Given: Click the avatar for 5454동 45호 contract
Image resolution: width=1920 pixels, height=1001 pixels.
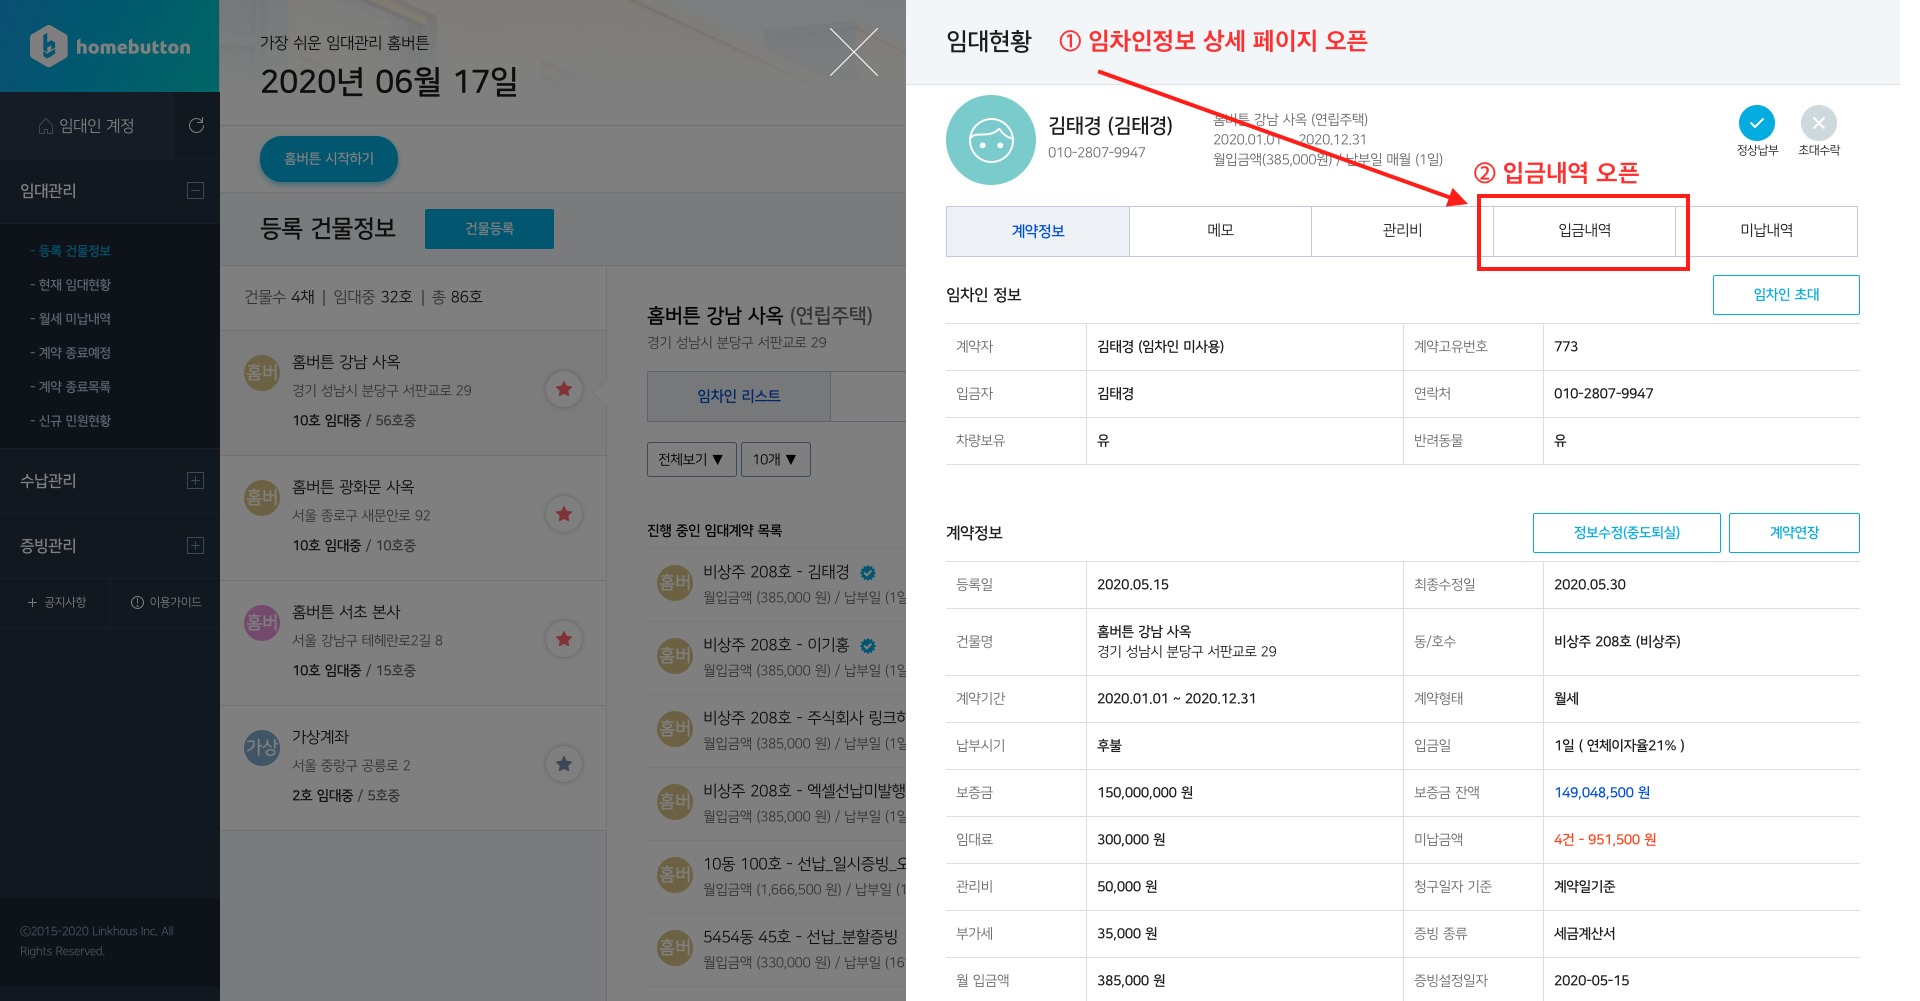Looking at the screenshot, I should pyautogui.click(x=675, y=948).
